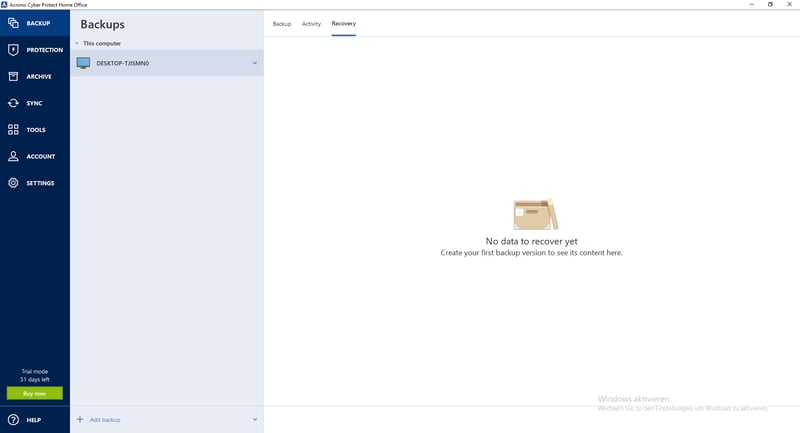The image size is (800, 433).
Task: Click the No data to recover yet heading
Action: [531, 241]
